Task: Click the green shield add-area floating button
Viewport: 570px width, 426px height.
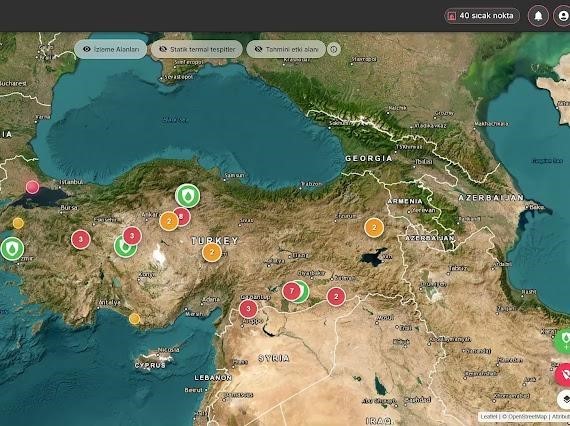Action: 562,341
